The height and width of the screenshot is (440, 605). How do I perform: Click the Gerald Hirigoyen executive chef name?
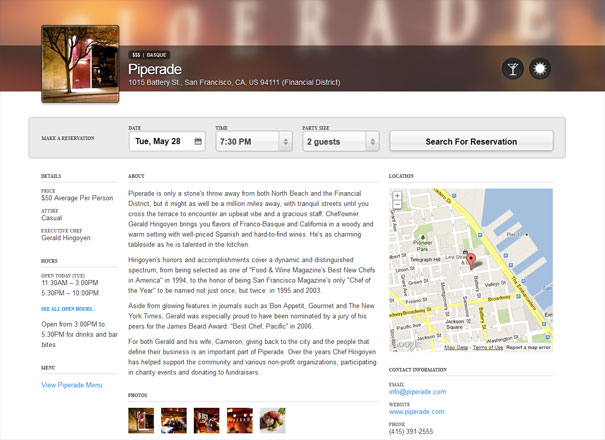coord(66,238)
